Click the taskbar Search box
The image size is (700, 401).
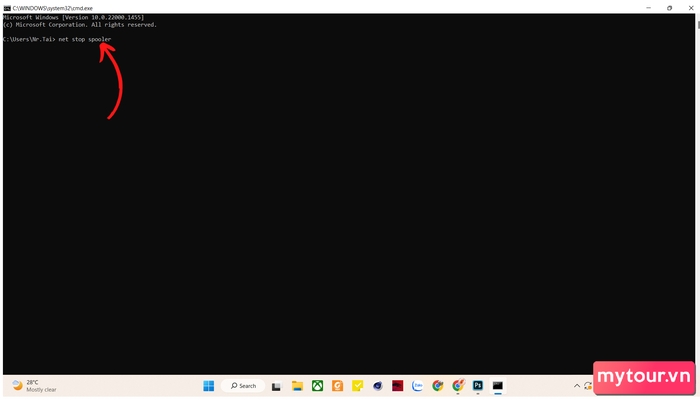243,386
